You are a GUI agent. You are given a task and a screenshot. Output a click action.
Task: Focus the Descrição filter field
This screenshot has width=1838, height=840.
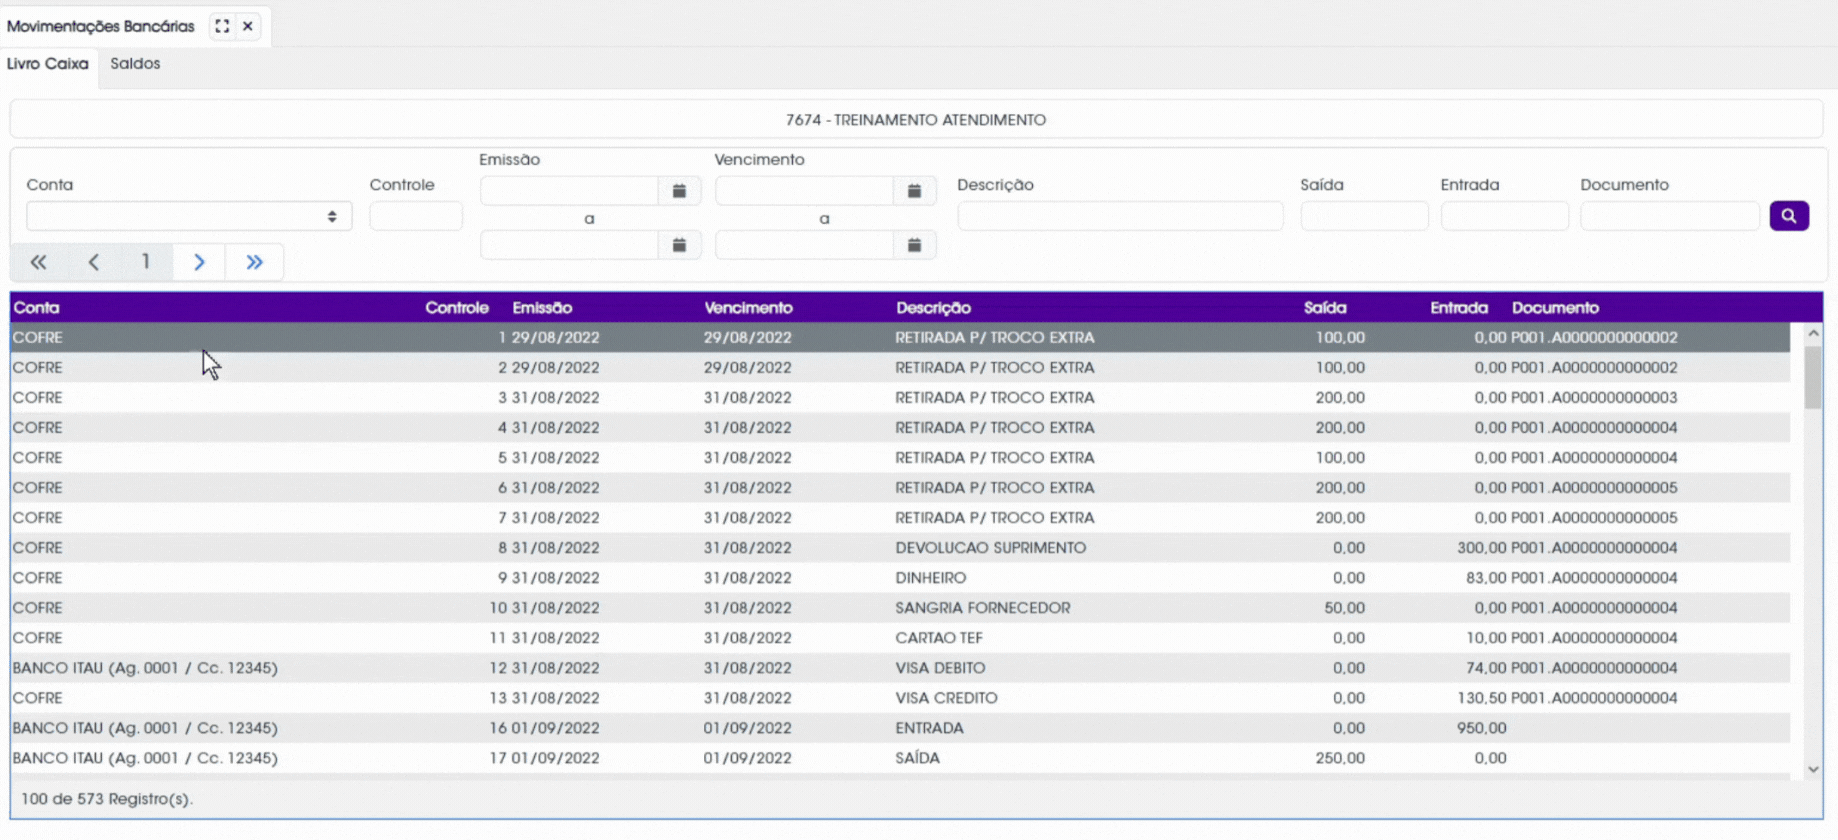1120,216
